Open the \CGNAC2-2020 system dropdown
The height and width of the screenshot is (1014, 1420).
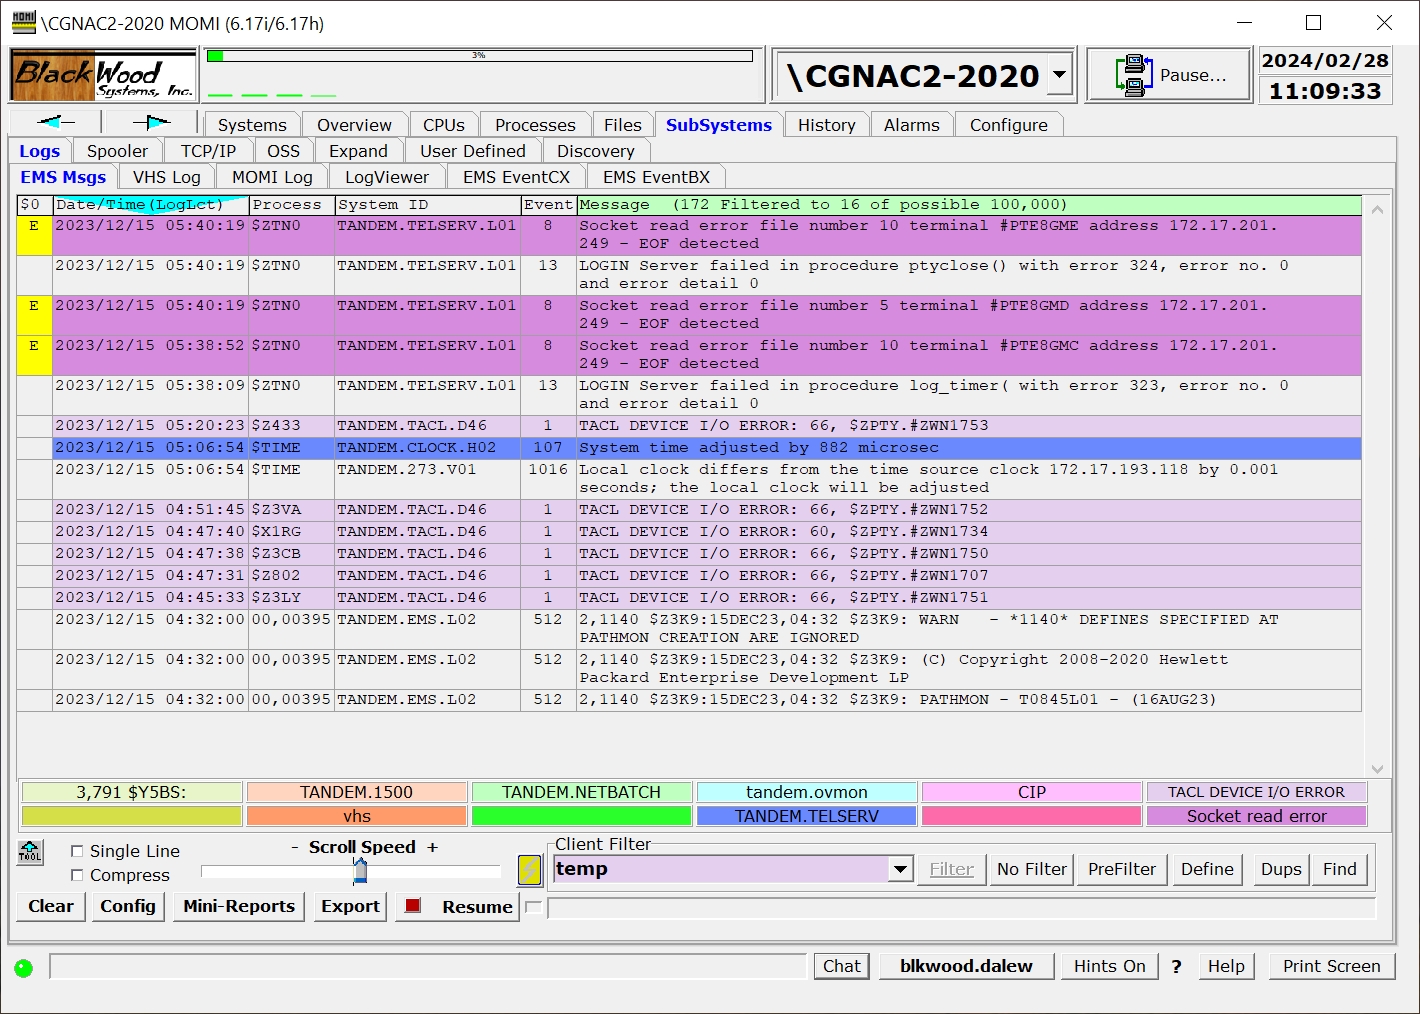click(1059, 75)
